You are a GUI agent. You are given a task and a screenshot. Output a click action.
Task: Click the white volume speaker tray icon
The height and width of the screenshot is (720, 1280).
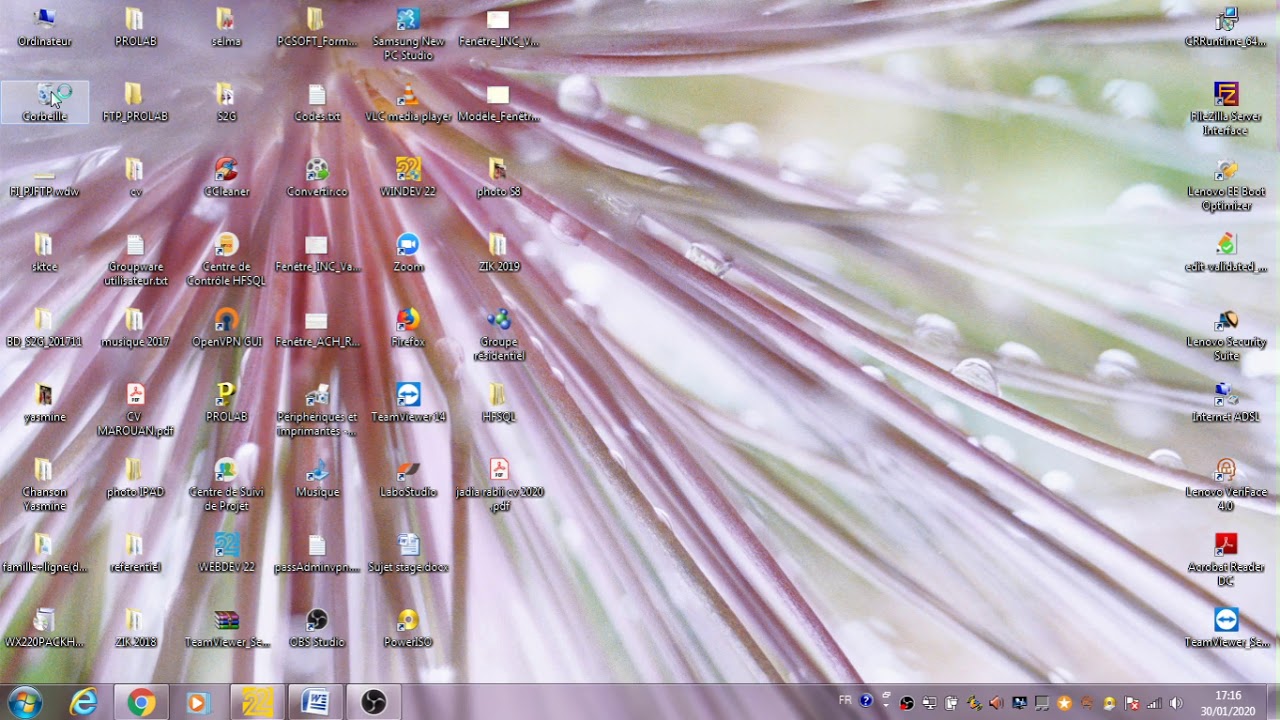tap(1176, 703)
